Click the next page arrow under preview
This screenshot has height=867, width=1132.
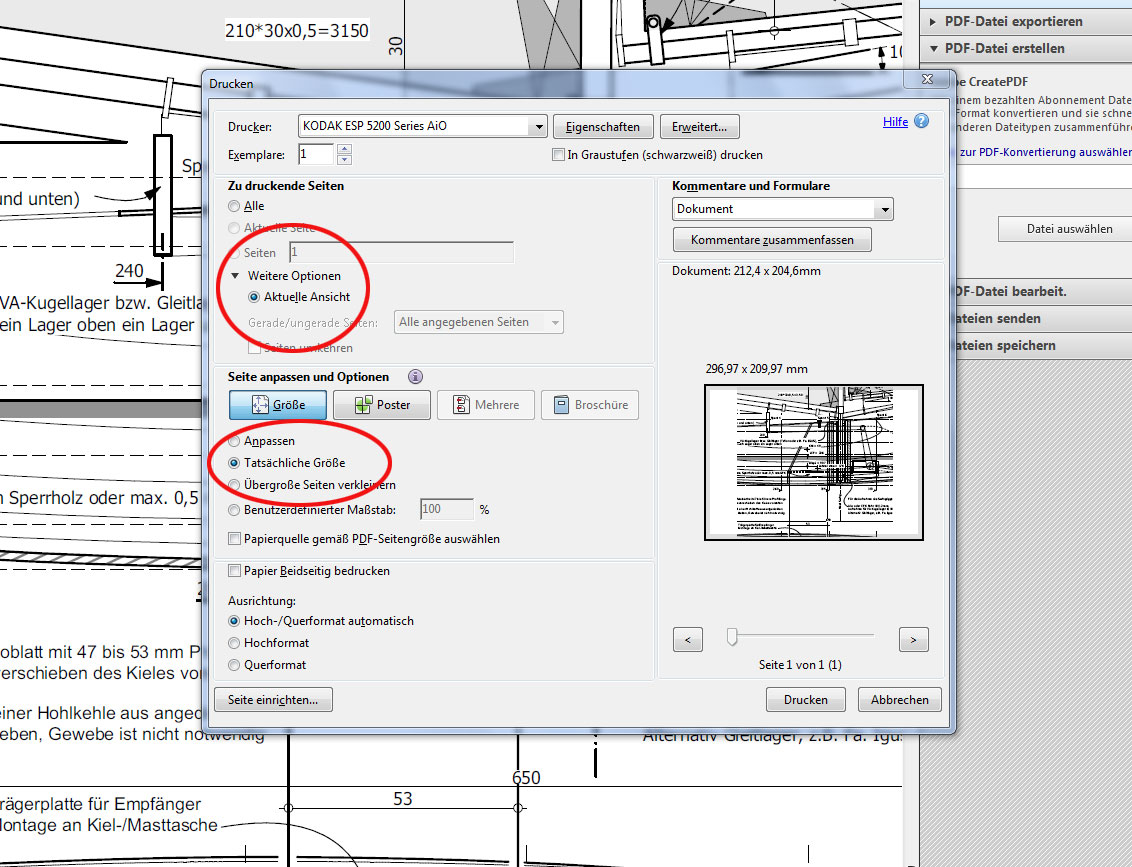tap(913, 639)
